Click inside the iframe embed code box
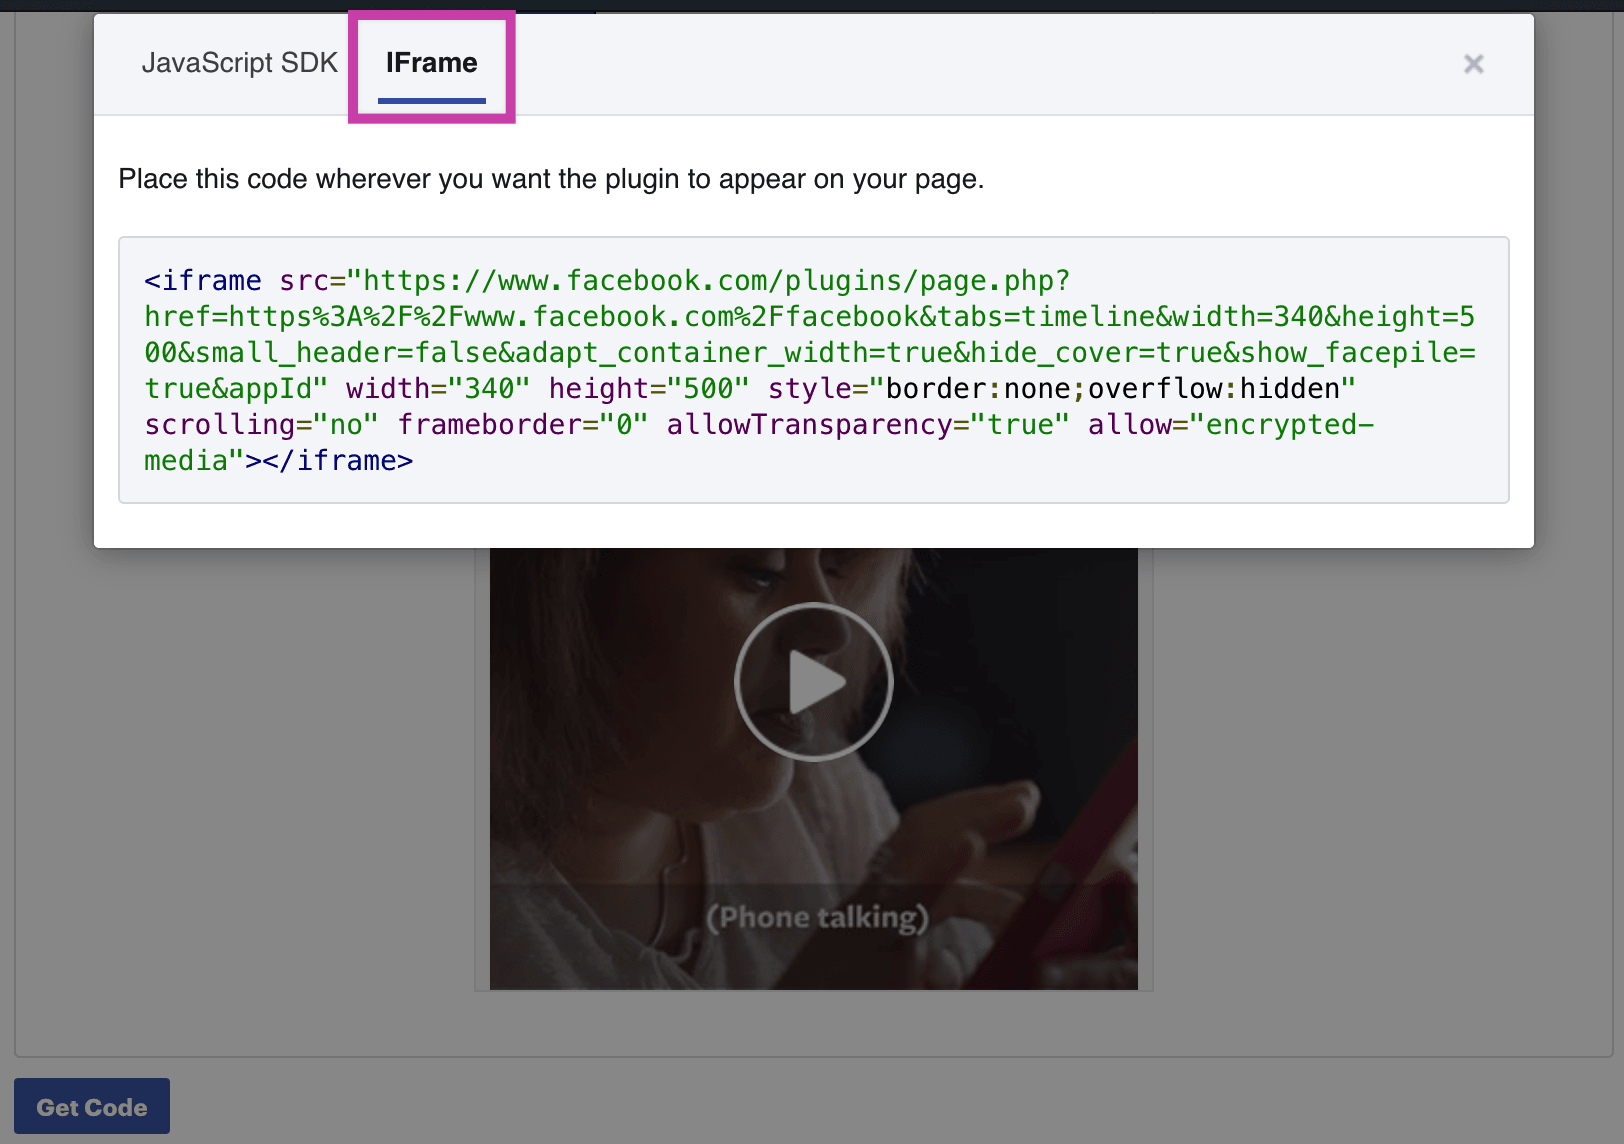This screenshot has height=1144, width=1624. point(813,370)
